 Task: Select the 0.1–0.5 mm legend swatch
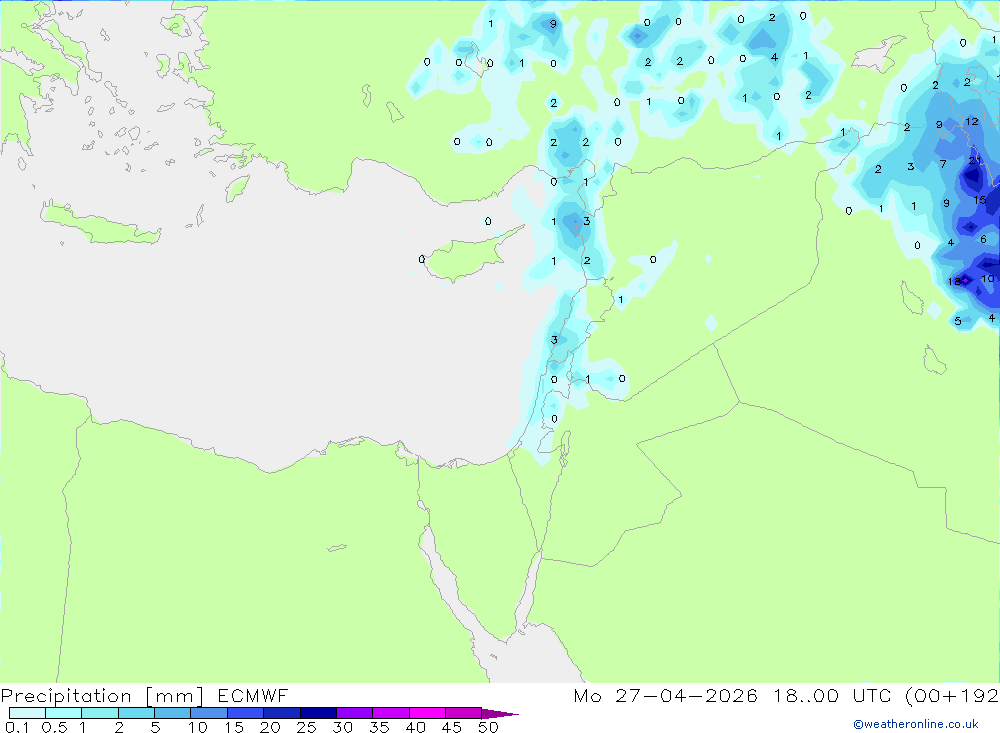(27, 713)
